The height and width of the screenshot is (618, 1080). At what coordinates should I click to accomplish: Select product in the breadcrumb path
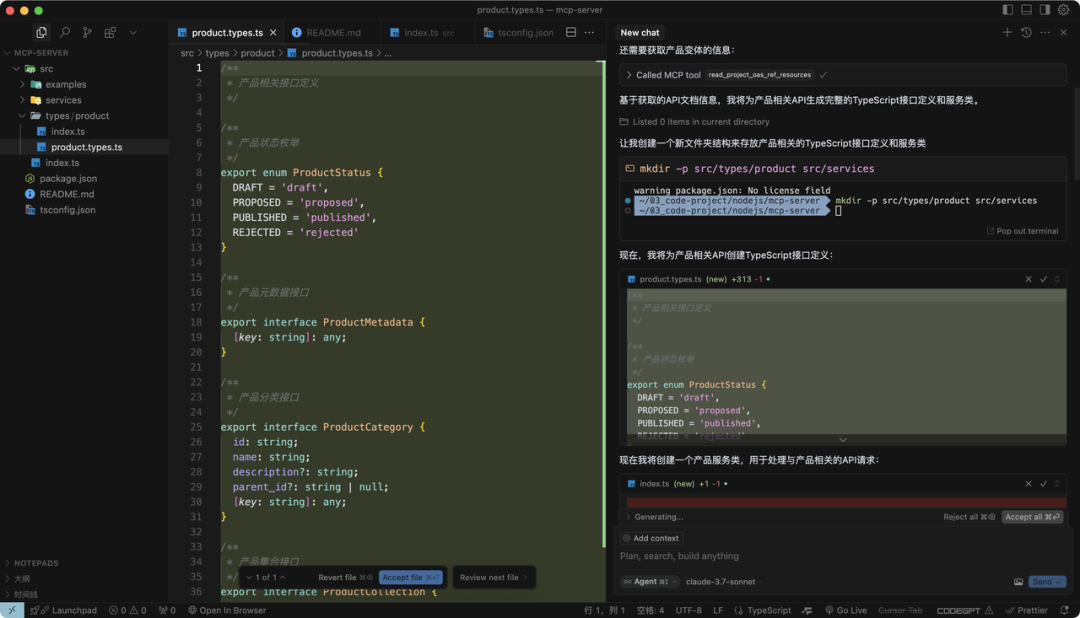[258, 52]
